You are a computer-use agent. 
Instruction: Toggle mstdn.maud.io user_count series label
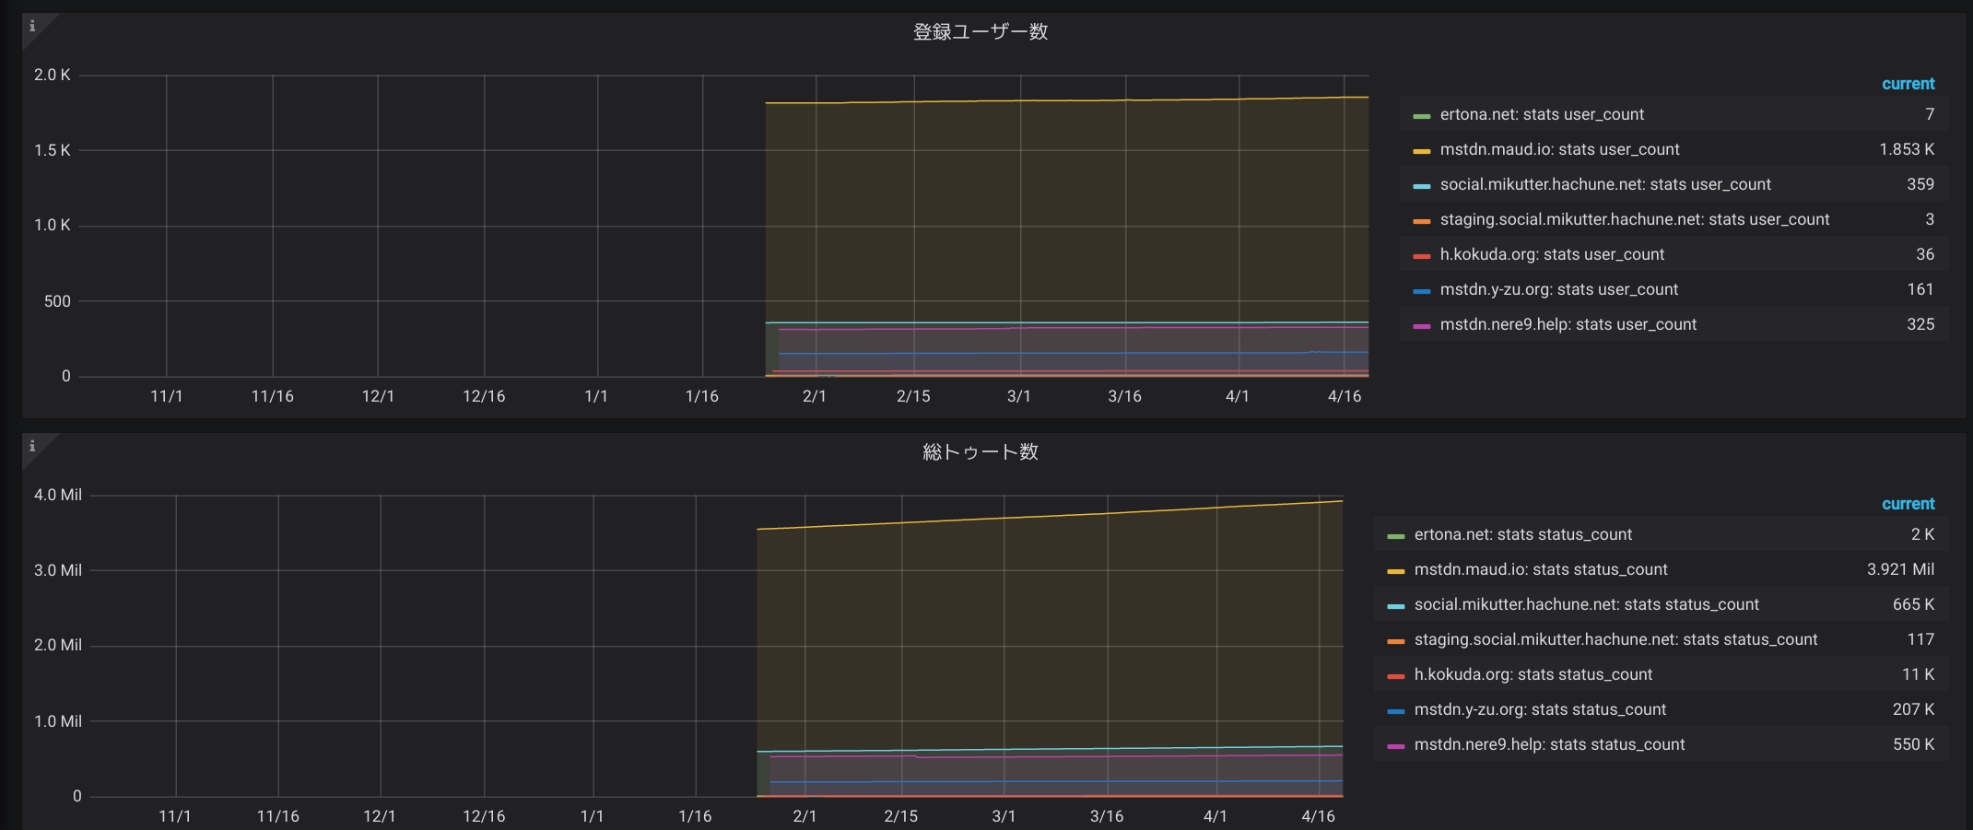[x=1559, y=150]
